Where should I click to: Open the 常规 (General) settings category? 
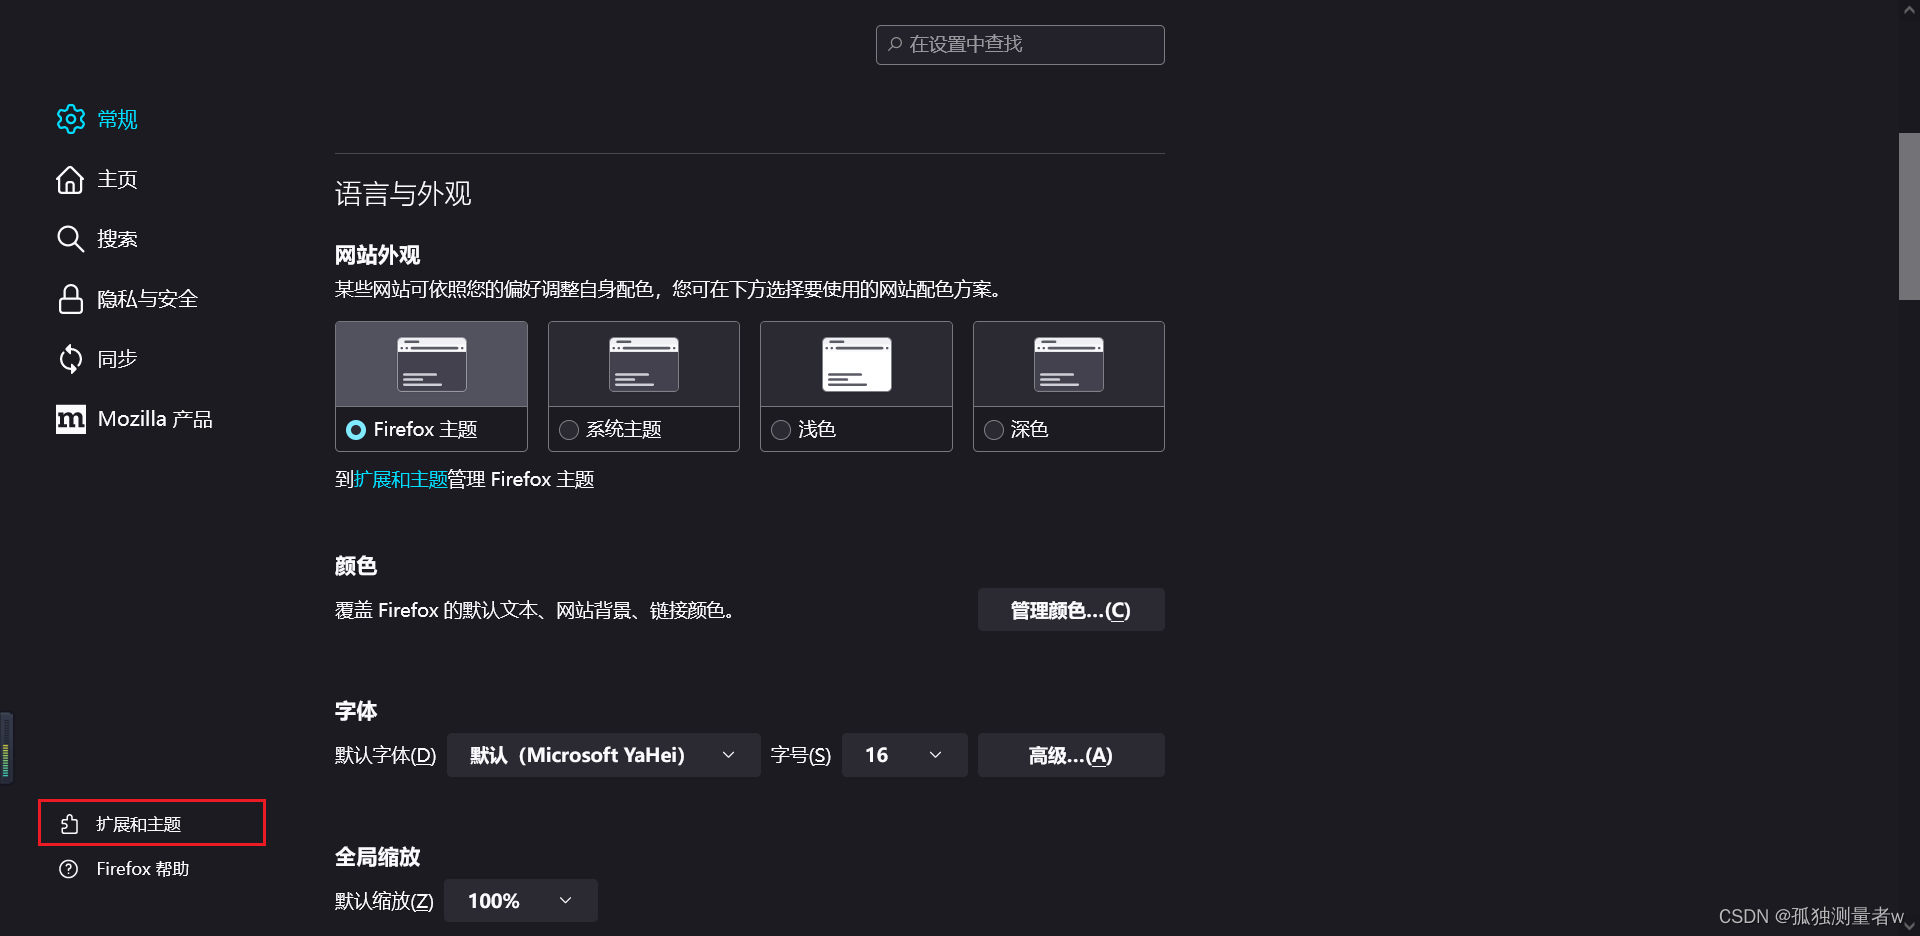pyautogui.click(x=117, y=119)
